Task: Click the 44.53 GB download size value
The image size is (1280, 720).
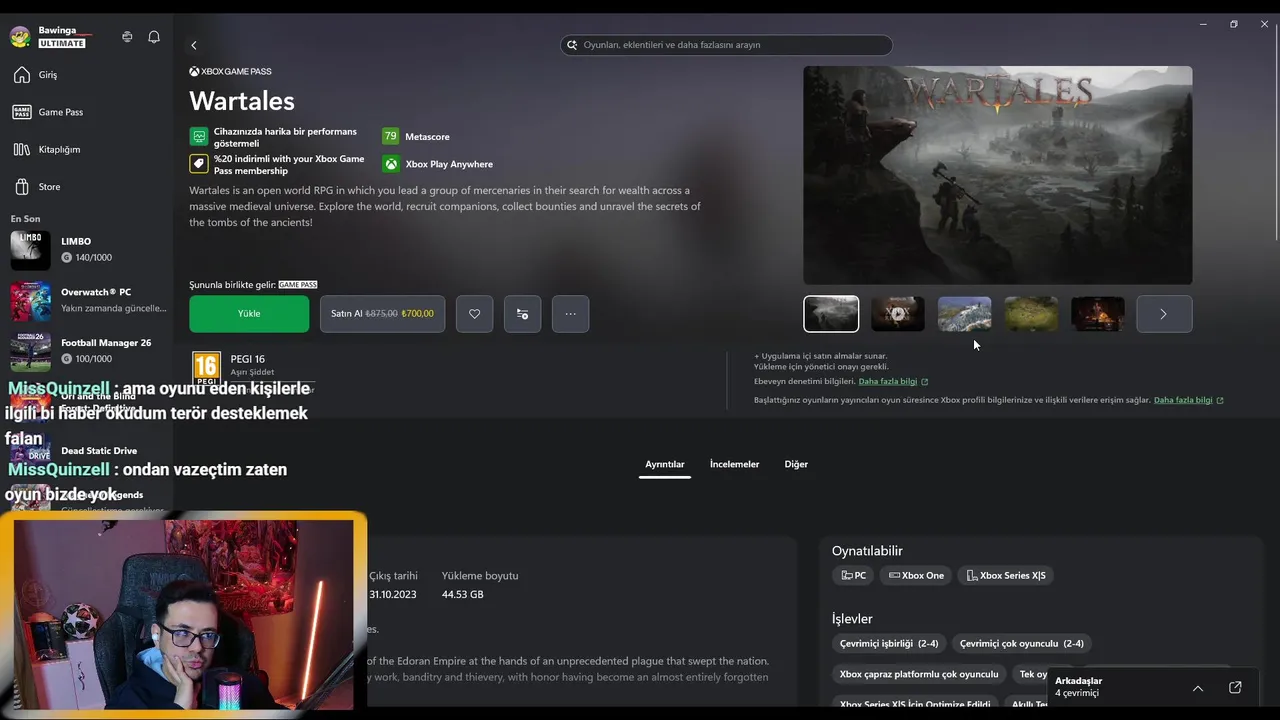Action: coord(463,594)
